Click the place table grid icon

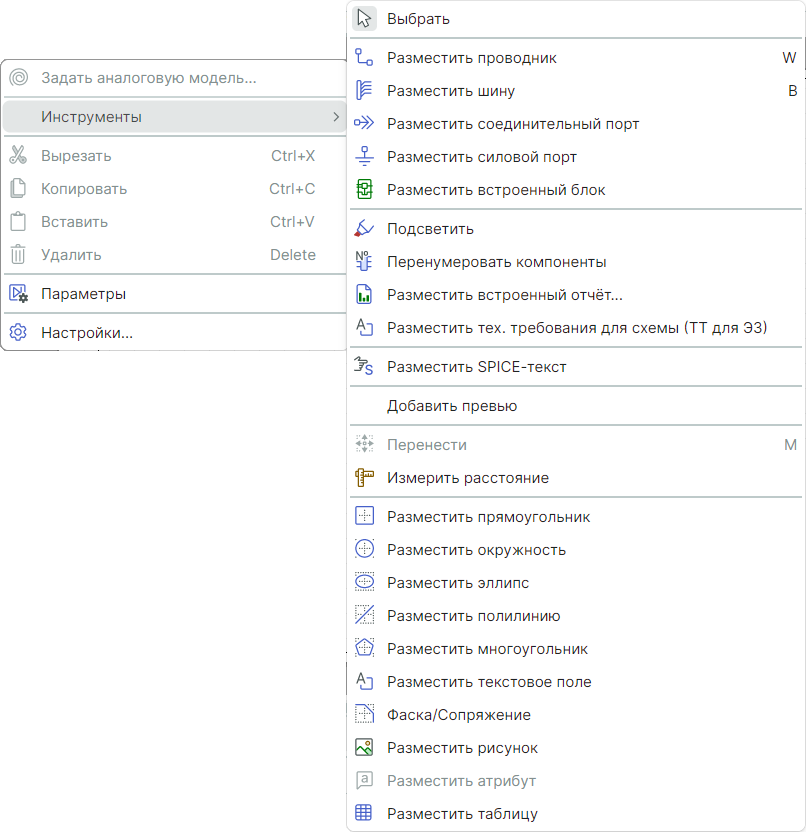pos(364,814)
